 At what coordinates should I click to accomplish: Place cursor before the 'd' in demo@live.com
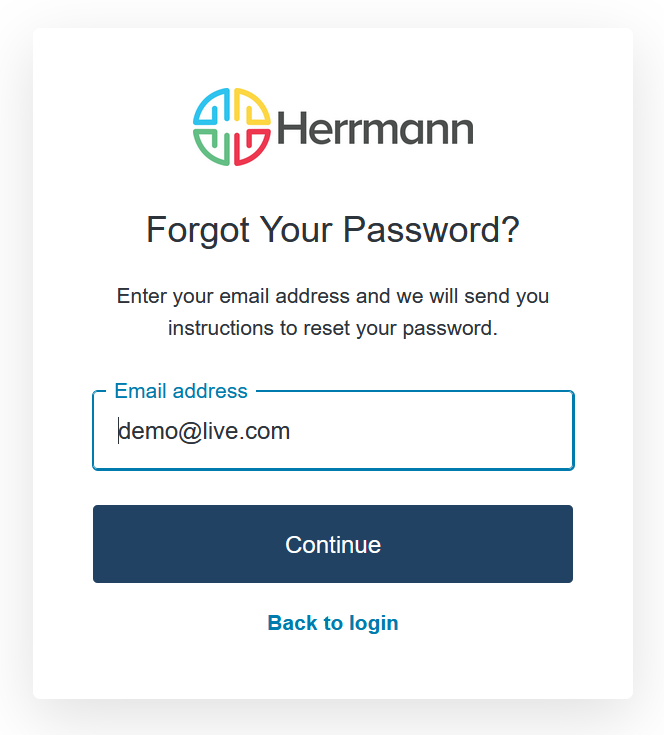pos(119,432)
